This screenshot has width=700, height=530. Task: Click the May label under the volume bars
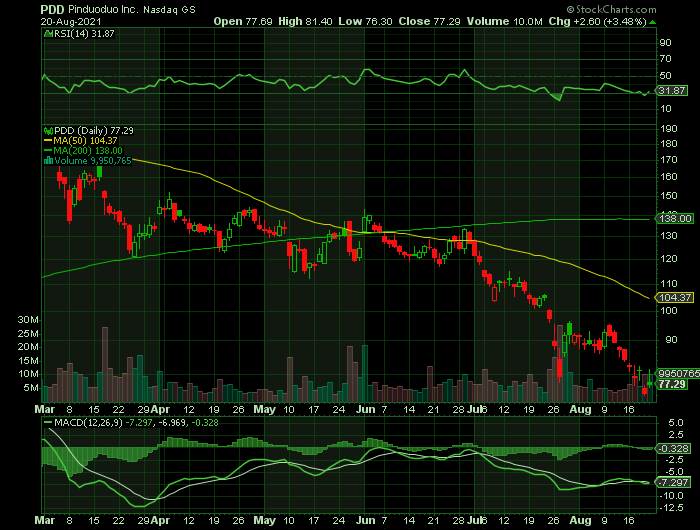pyautogui.click(x=264, y=409)
